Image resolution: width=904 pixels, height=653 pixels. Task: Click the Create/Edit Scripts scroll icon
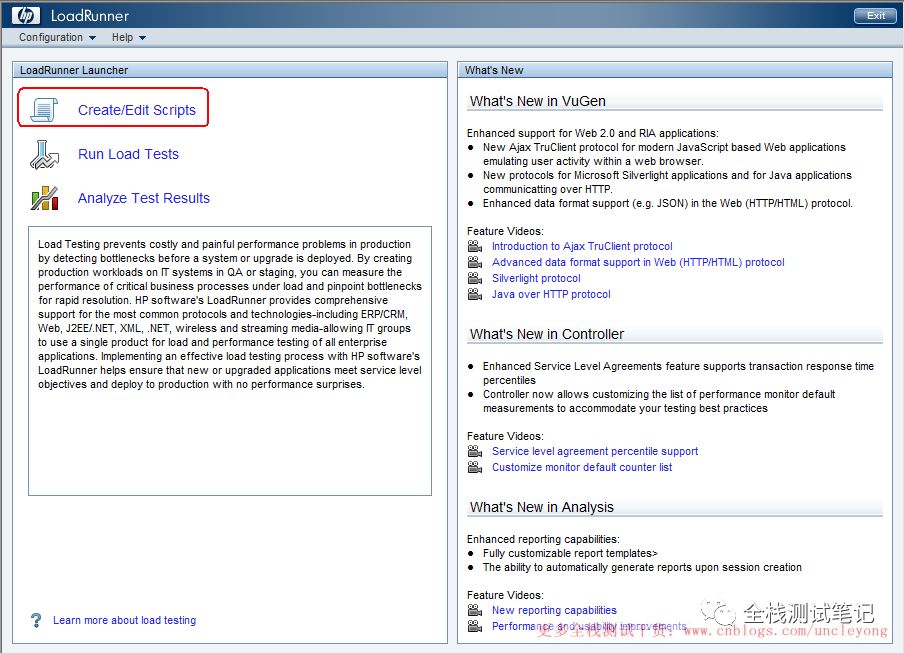[44, 110]
